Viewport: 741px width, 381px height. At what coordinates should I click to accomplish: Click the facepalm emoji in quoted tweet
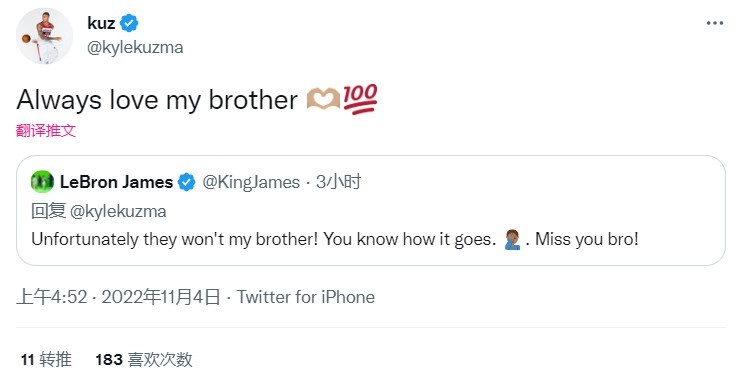512,239
